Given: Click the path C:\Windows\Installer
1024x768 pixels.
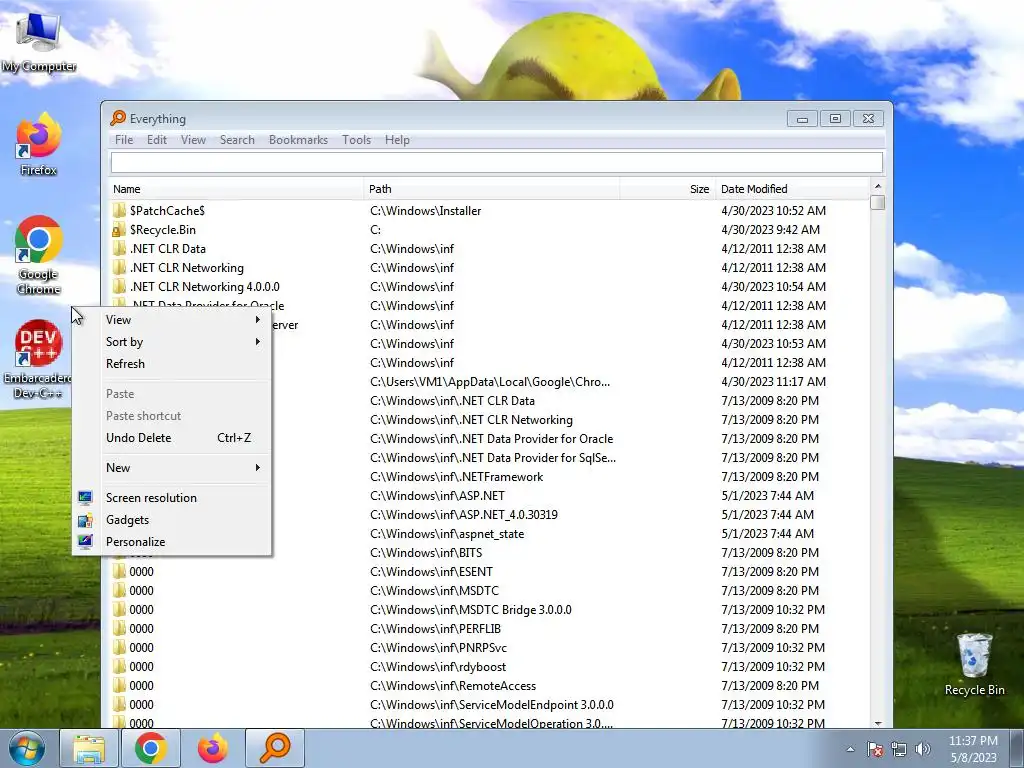Looking at the screenshot, I should pos(426,211).
